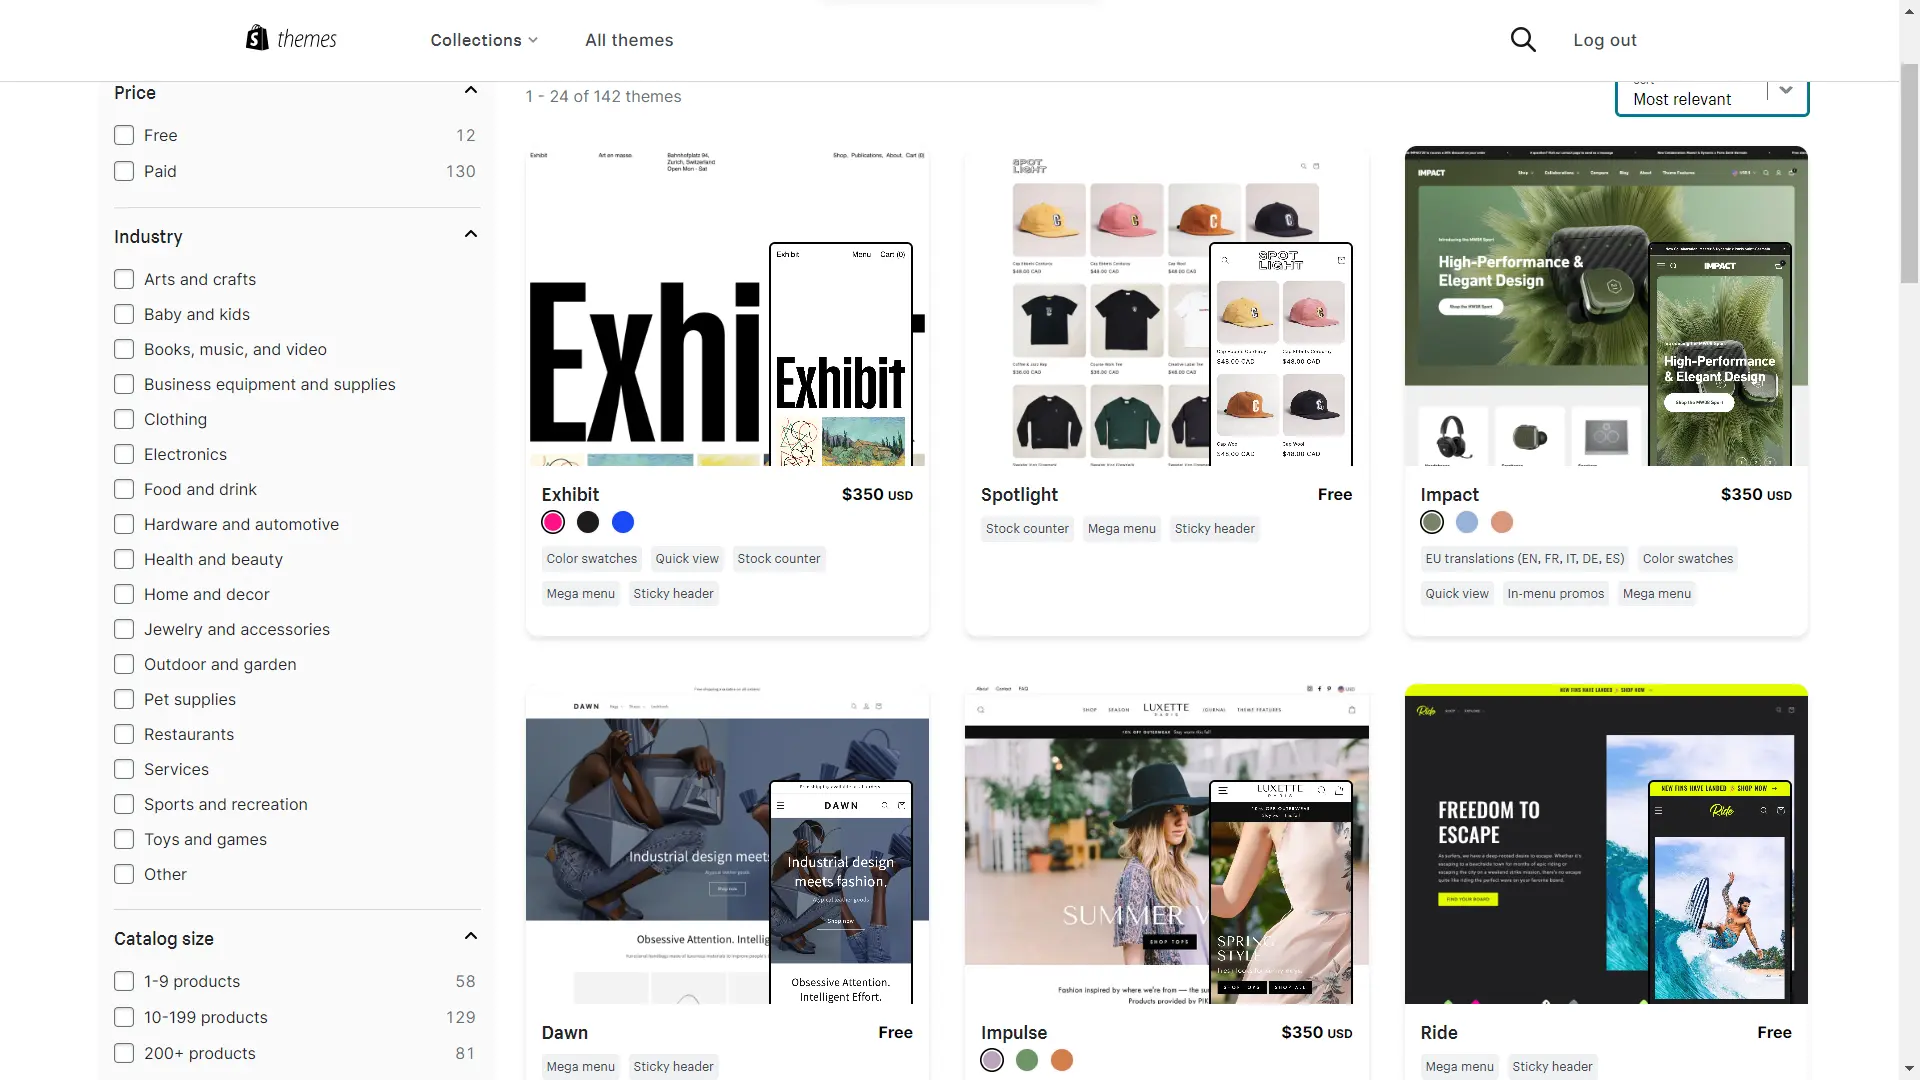Click Log out button

pos(1605,40)
